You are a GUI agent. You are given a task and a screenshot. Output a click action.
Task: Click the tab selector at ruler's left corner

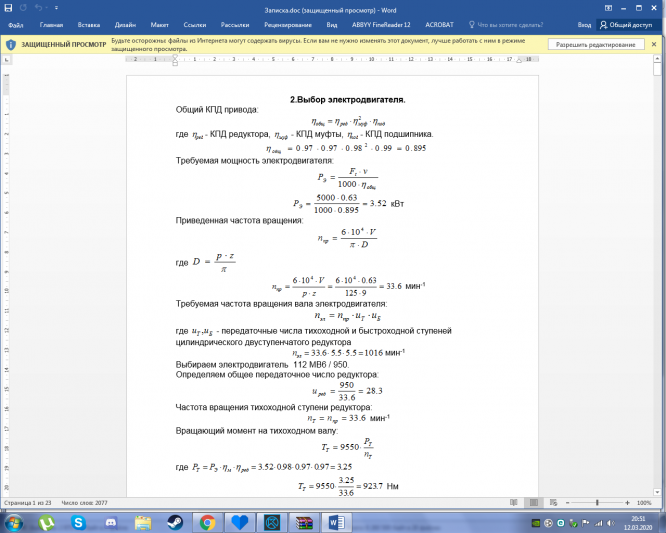pyautogui.click(x=6, y=60)
